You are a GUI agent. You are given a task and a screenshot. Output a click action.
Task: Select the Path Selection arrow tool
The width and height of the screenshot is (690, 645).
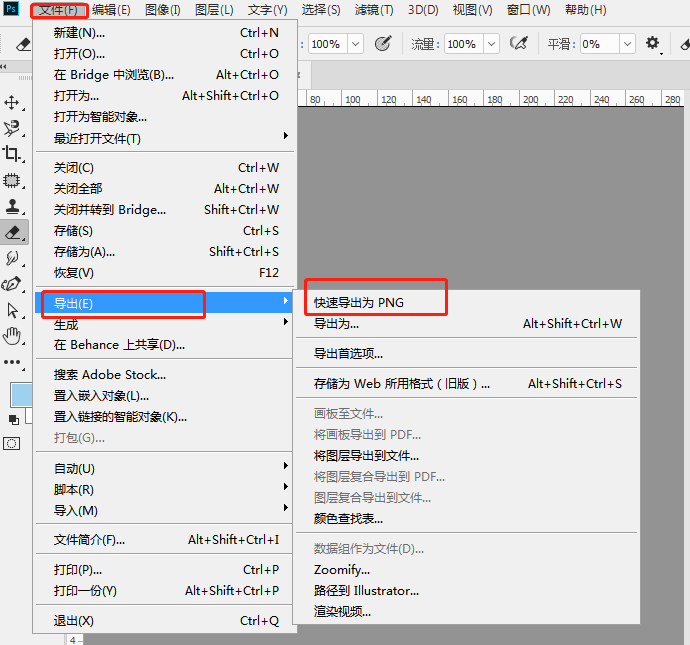coord(12,311)
